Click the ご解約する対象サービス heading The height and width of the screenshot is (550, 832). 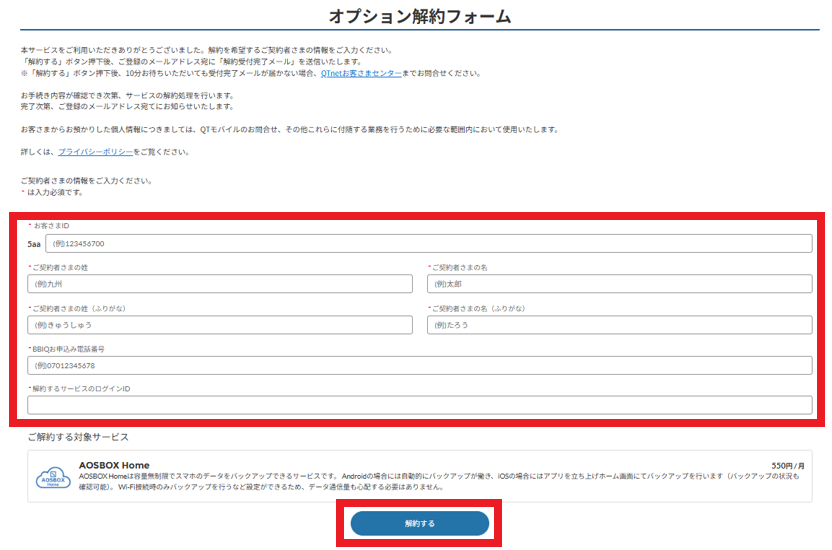(78, 437)
